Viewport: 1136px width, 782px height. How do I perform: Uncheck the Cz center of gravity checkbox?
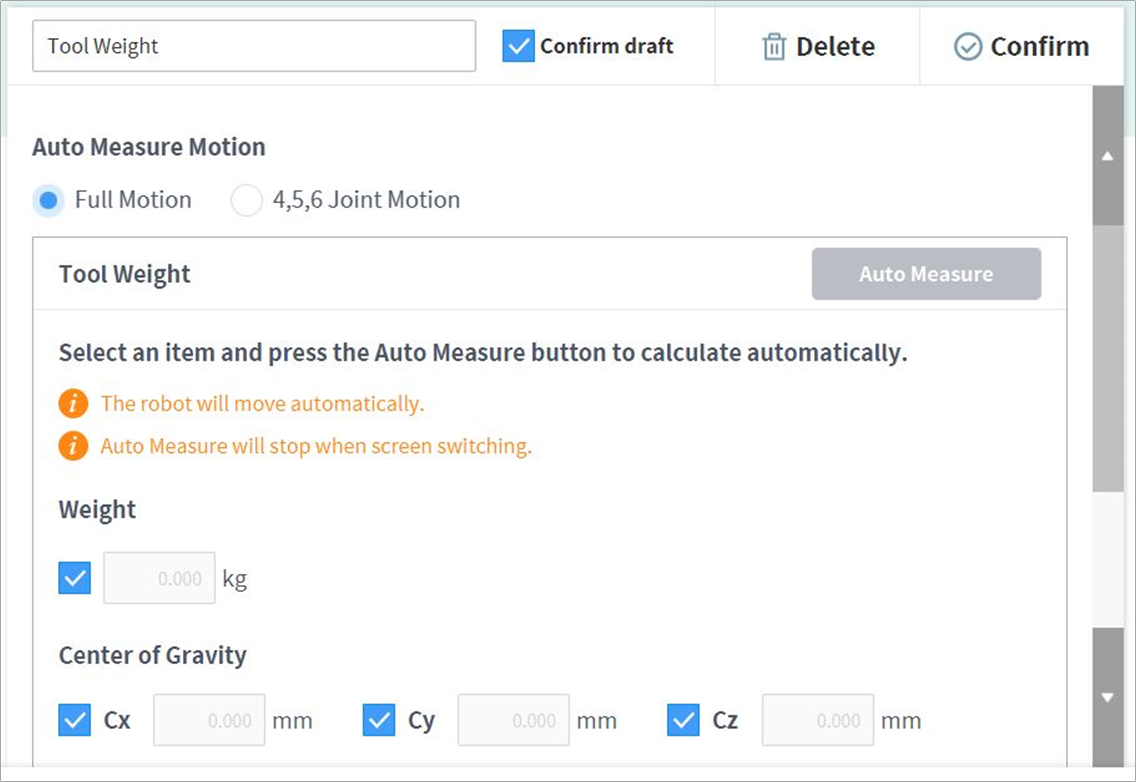(x=683, y=720)
